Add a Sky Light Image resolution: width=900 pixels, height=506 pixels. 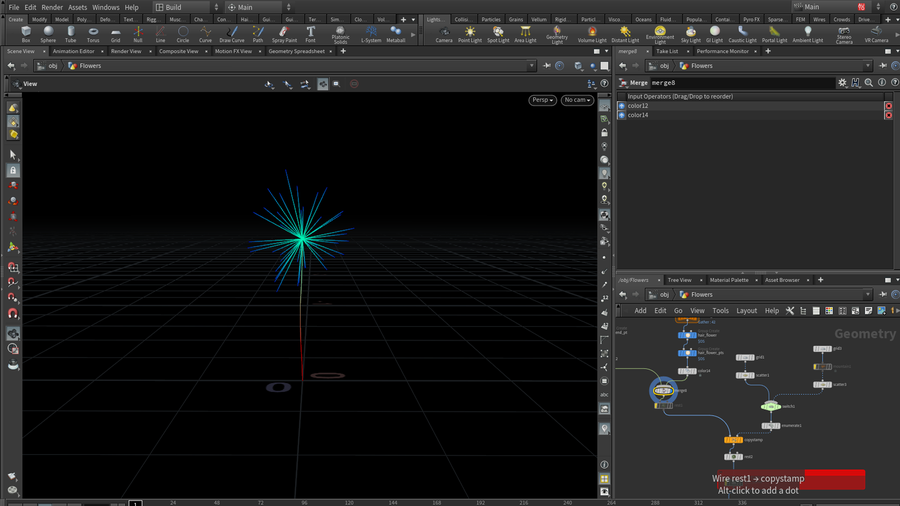690,34
